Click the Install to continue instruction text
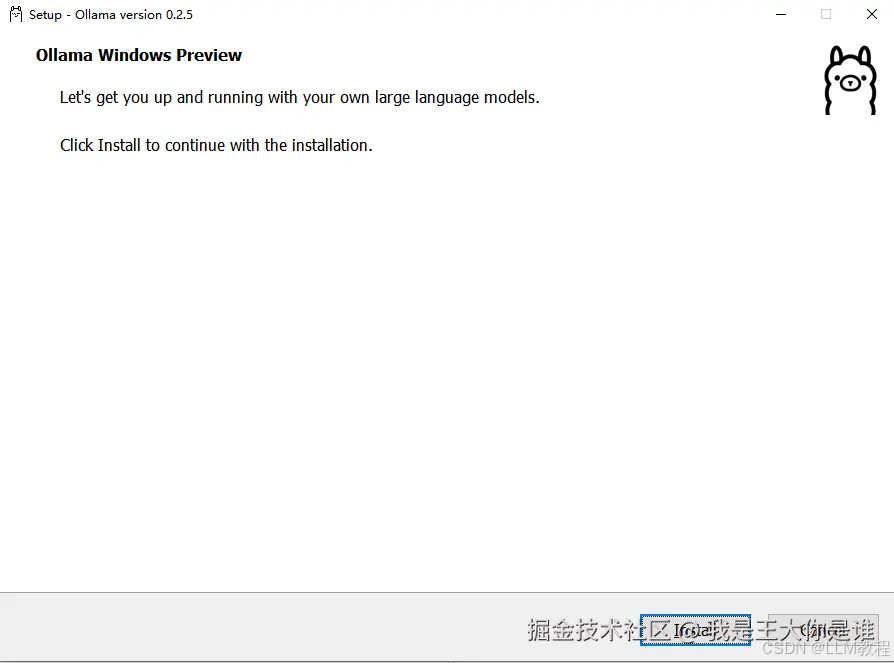 [215, 145]
